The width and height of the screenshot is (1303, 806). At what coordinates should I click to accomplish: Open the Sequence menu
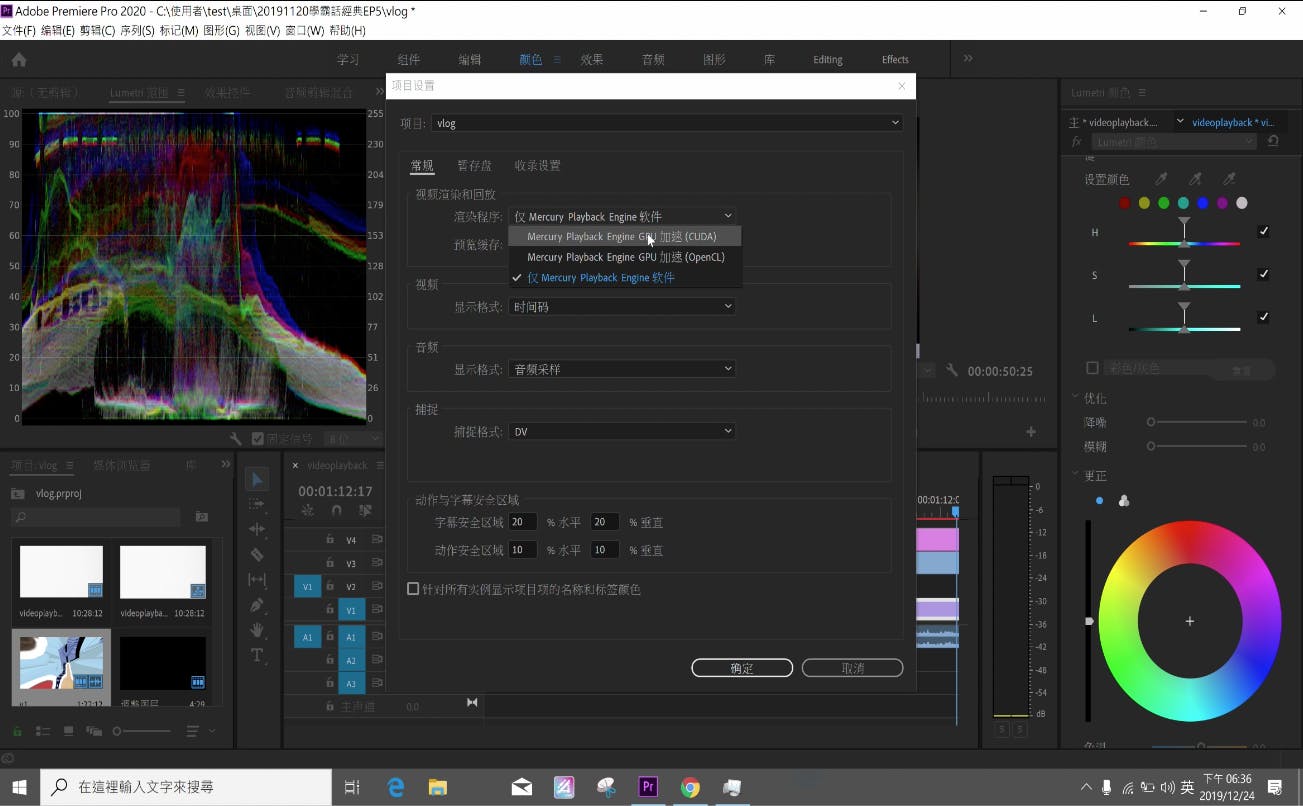[x=136, y=31]
